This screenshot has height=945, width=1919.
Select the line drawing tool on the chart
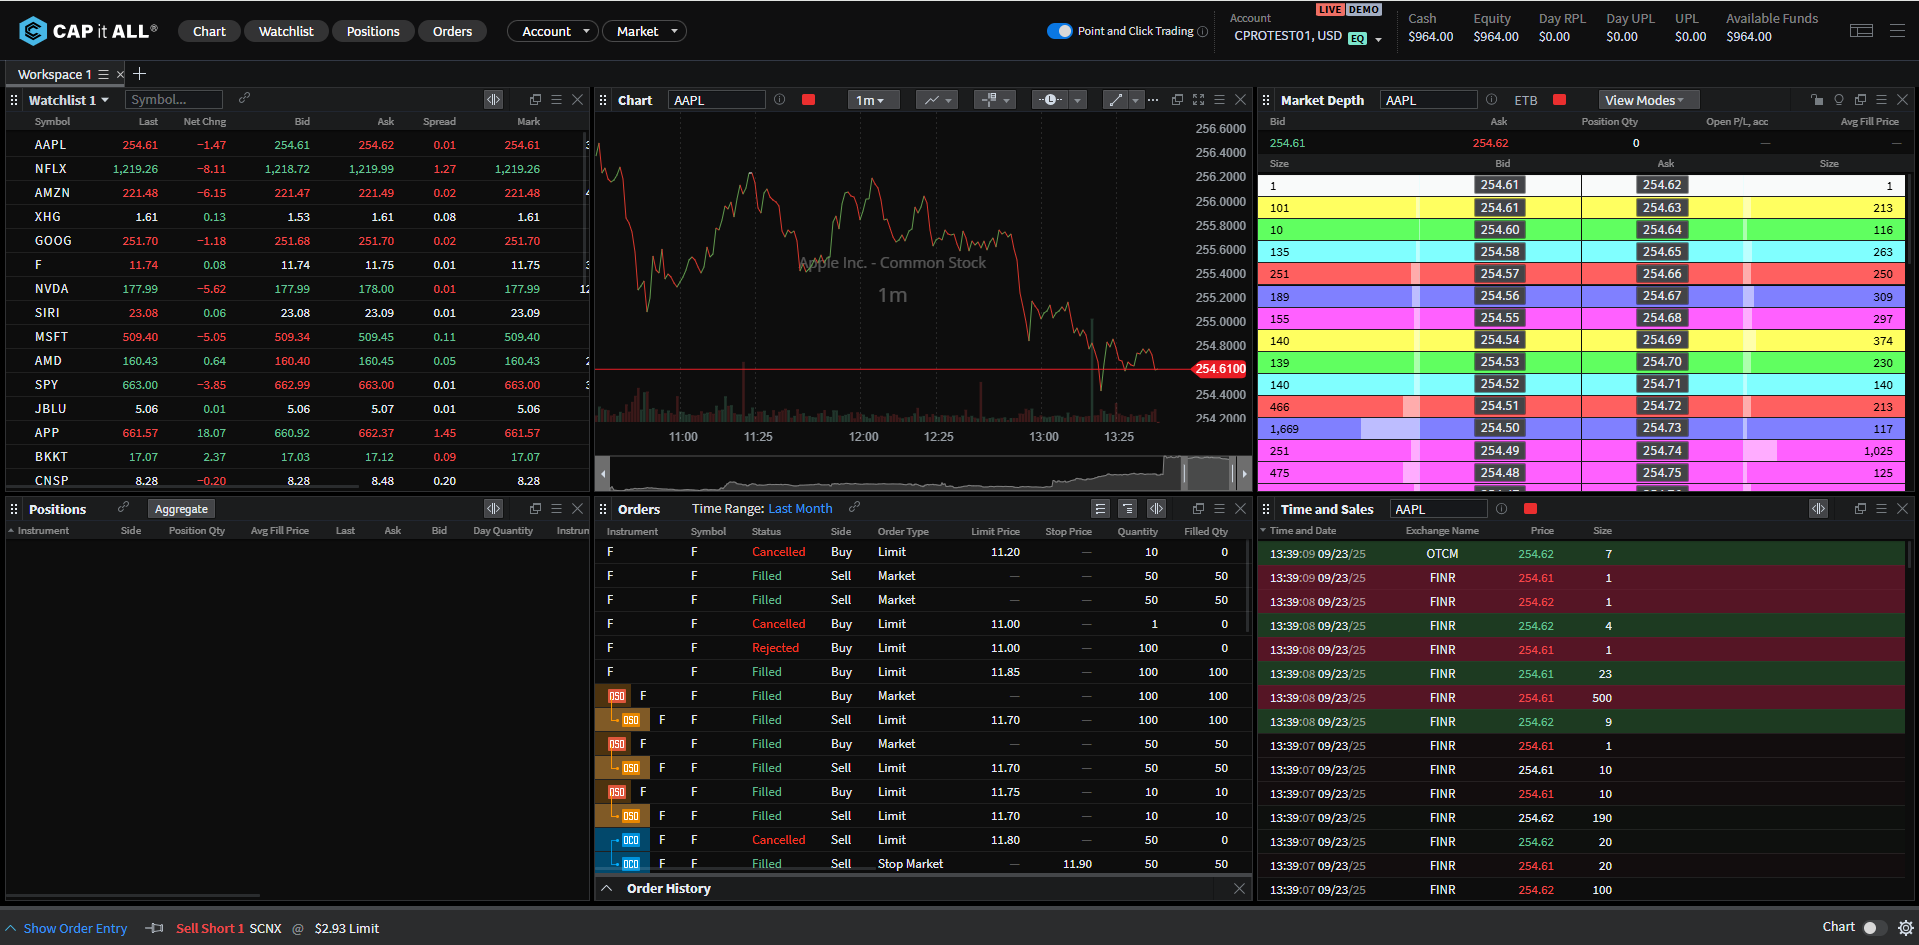[1115, 99]
